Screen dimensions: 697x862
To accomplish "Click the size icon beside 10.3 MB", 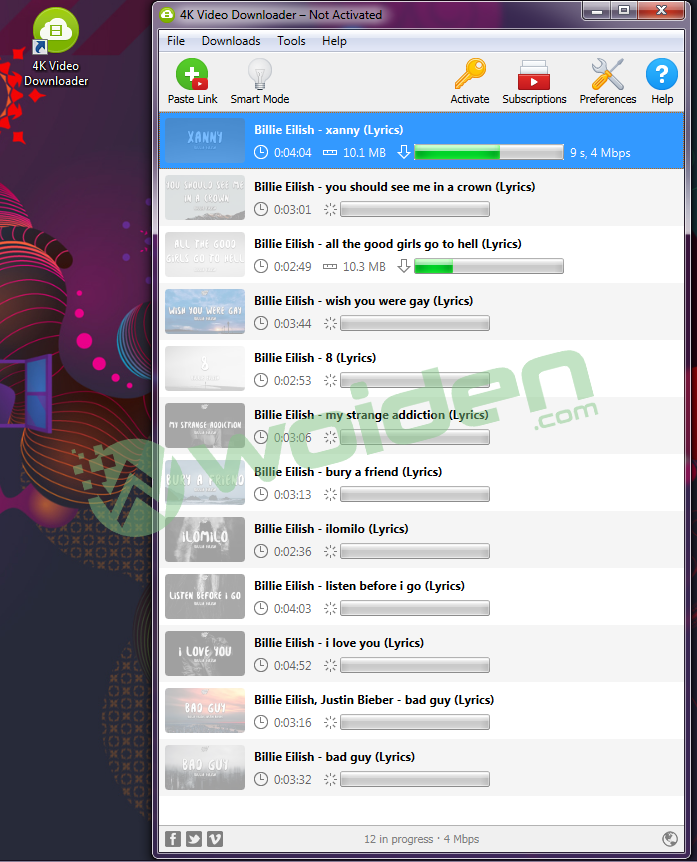I will click(x=330, y=267).
